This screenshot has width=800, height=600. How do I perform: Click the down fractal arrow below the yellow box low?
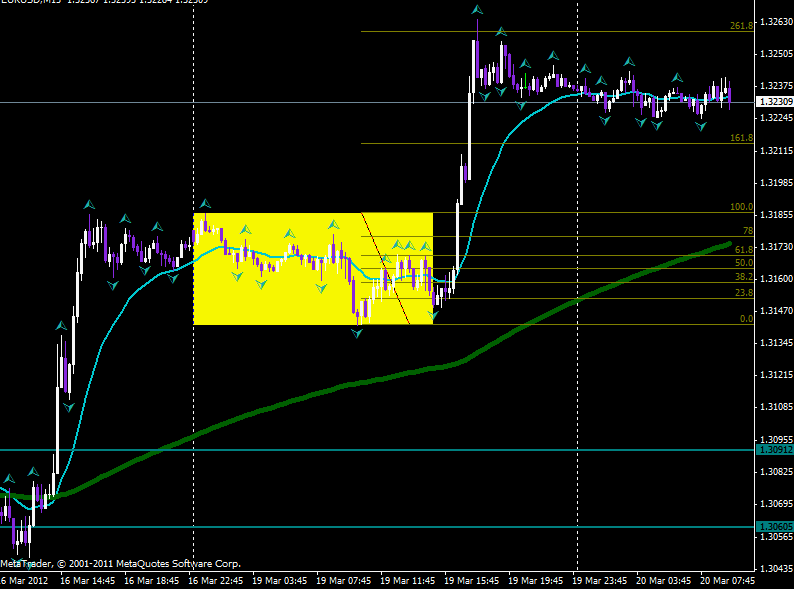(x=357, y=333)
